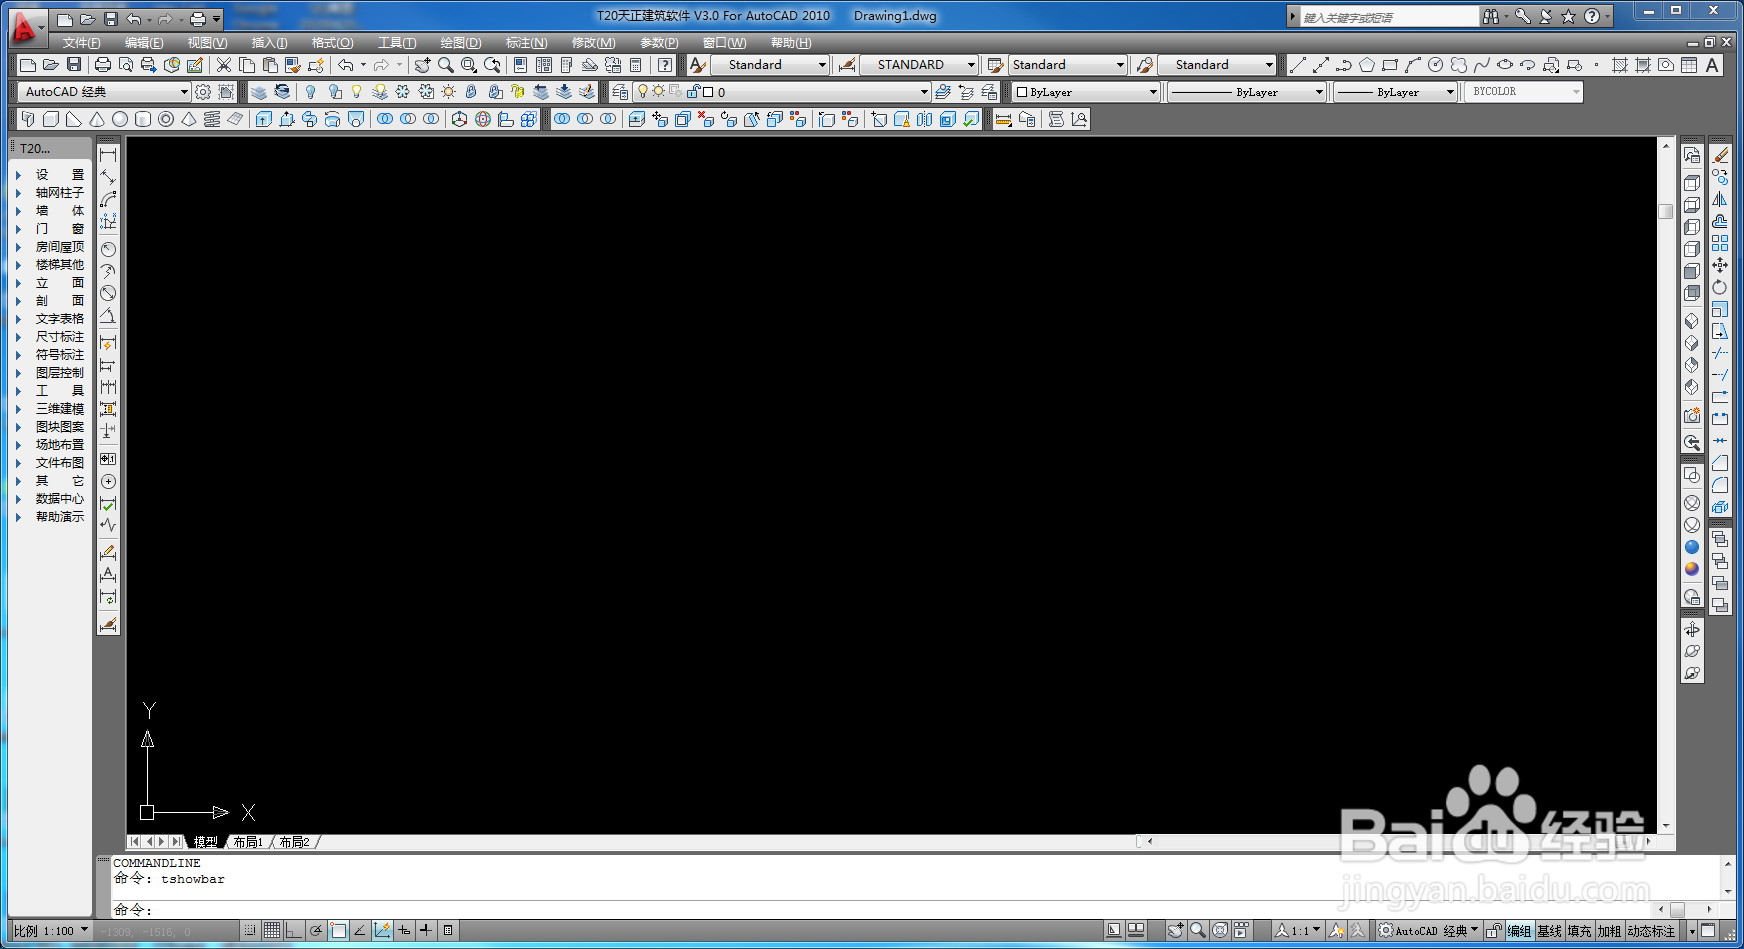The height and width of the screenshot is (949, 1744).
Task: Open the AutoCAD 经典 workspace dropdown
Action: coord(104,92)
